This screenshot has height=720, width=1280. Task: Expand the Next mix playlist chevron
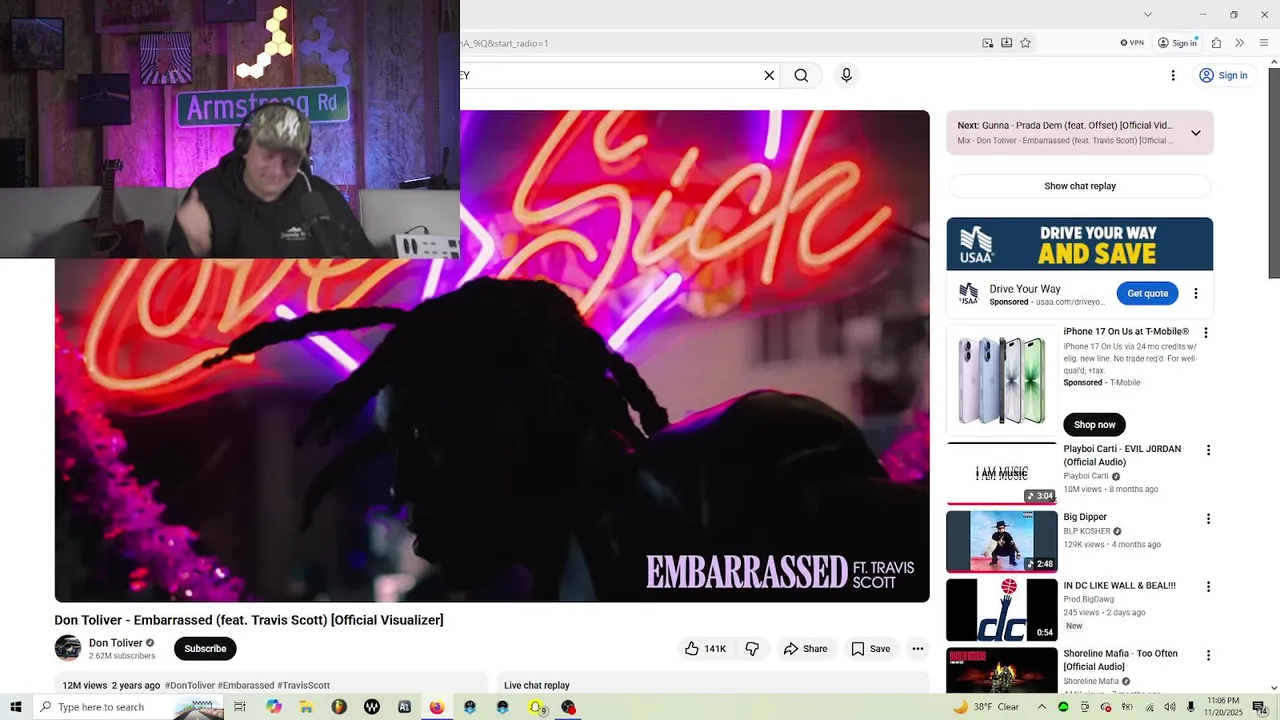[1195, 133]
